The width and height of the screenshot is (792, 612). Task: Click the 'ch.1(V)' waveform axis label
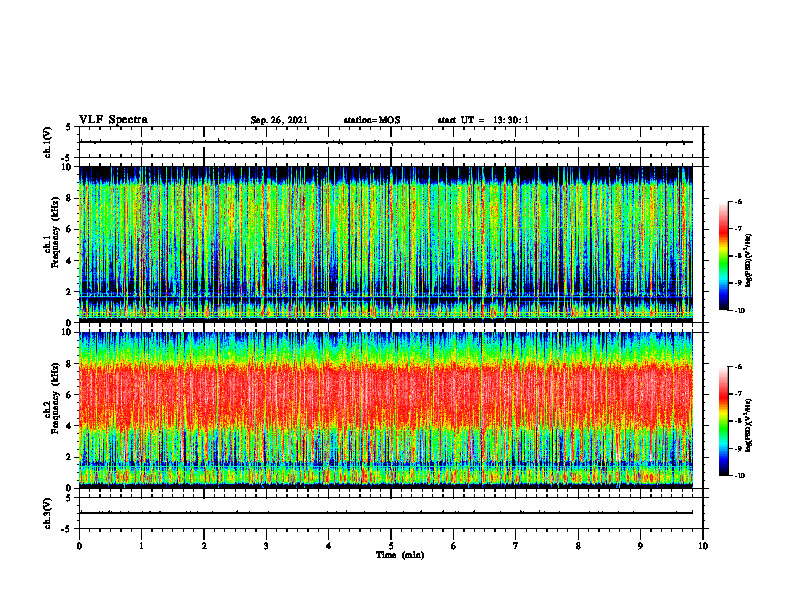point(47,142)
